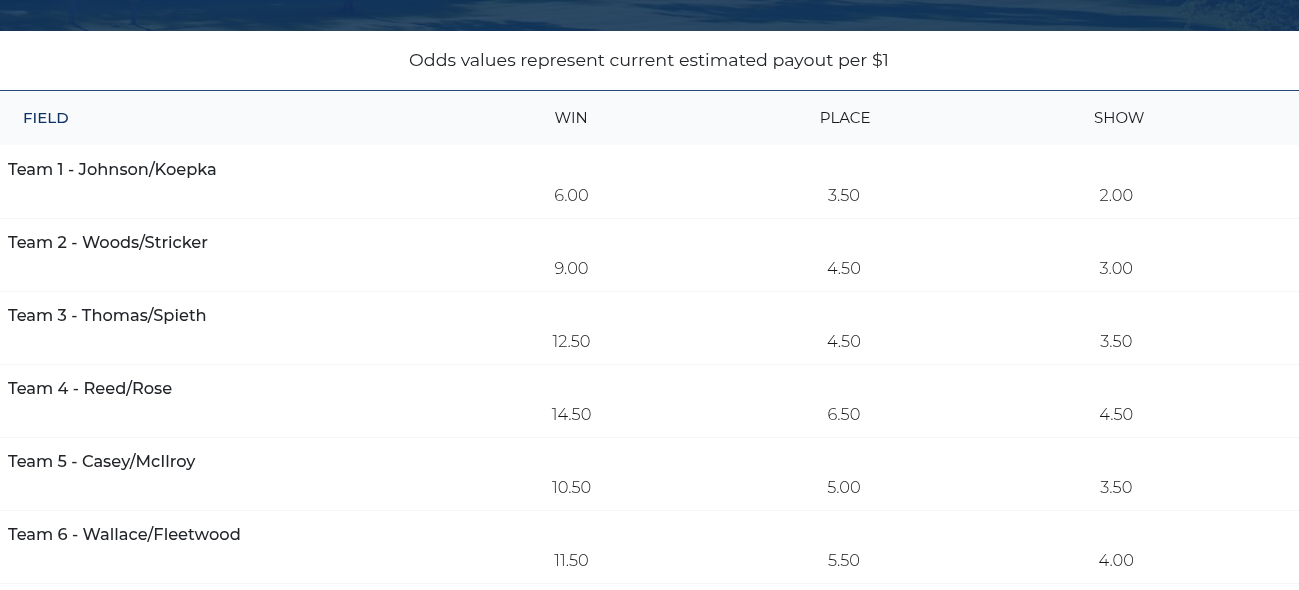Select Team 1 - Johnson/Koepka row label
The image size is (1299, 590).
(x=112, y=170)
